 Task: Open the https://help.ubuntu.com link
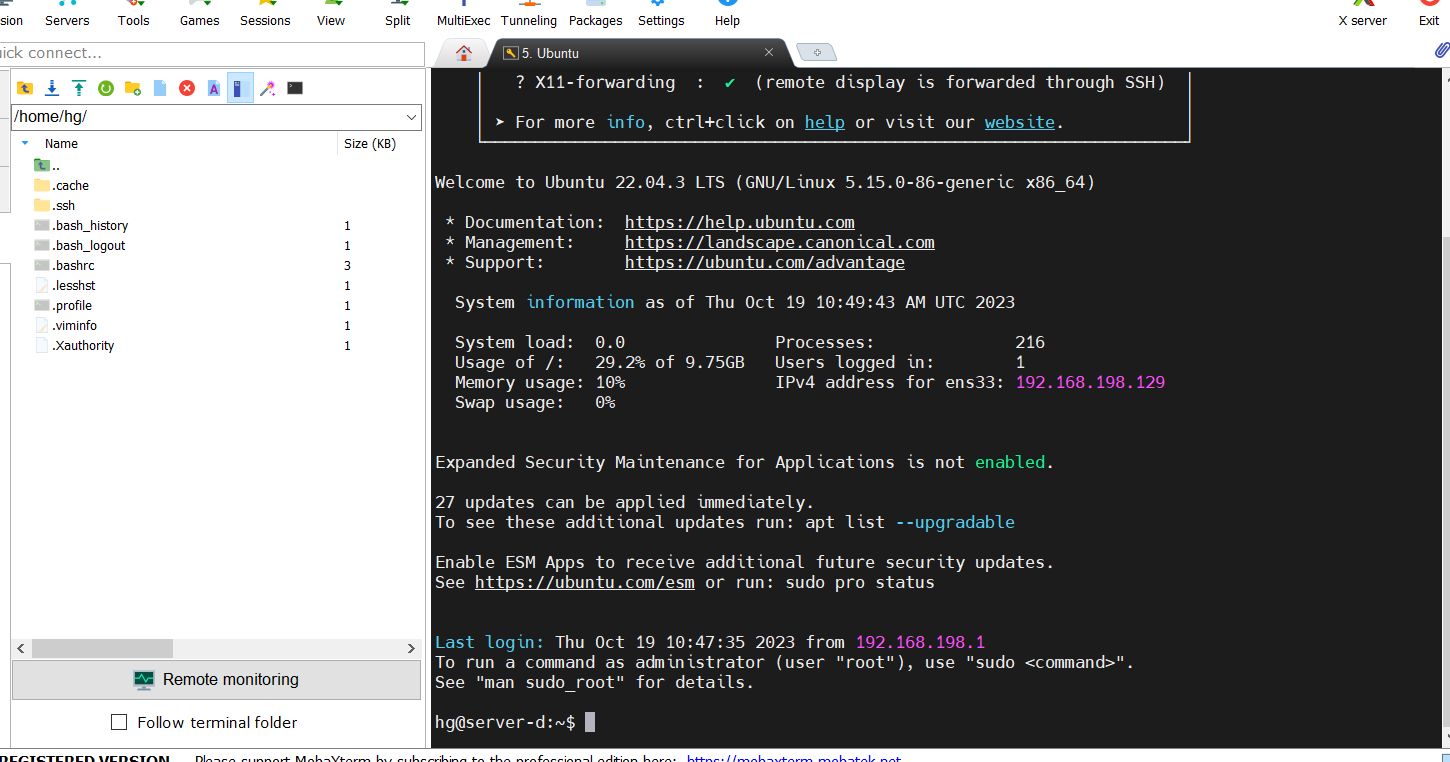[740, 222]
